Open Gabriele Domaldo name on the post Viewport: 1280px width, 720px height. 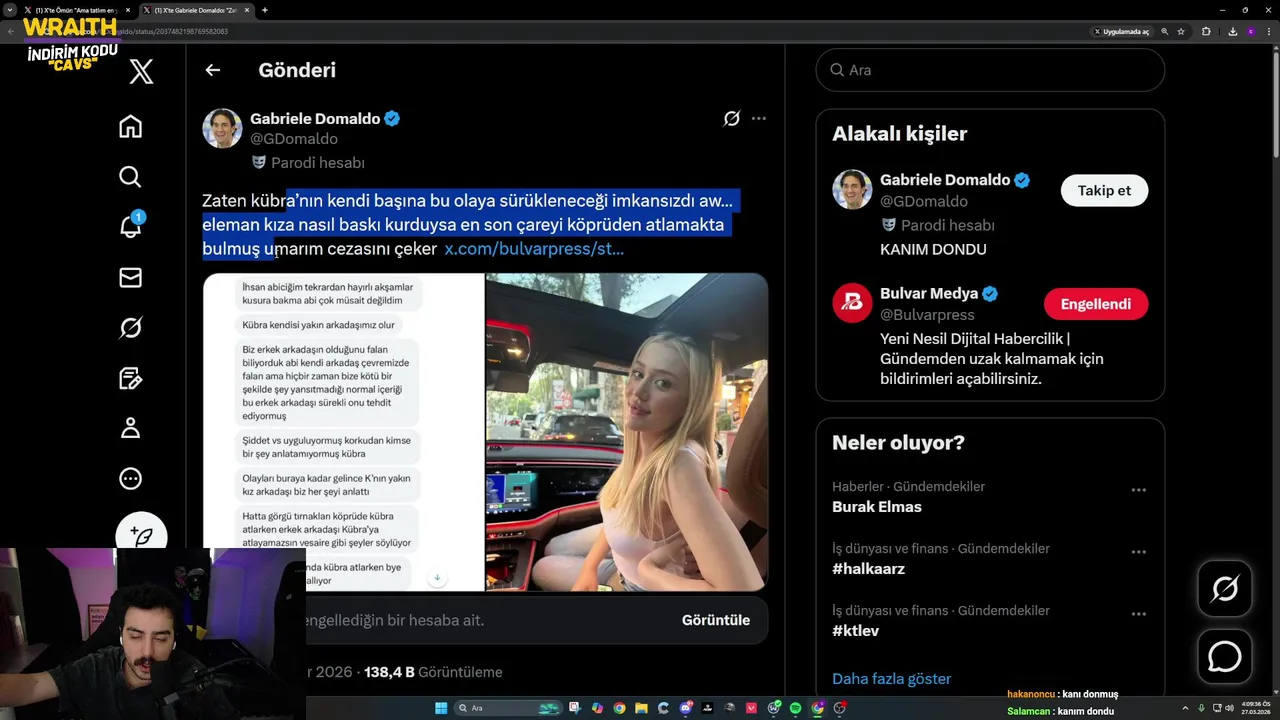(315, 118)
